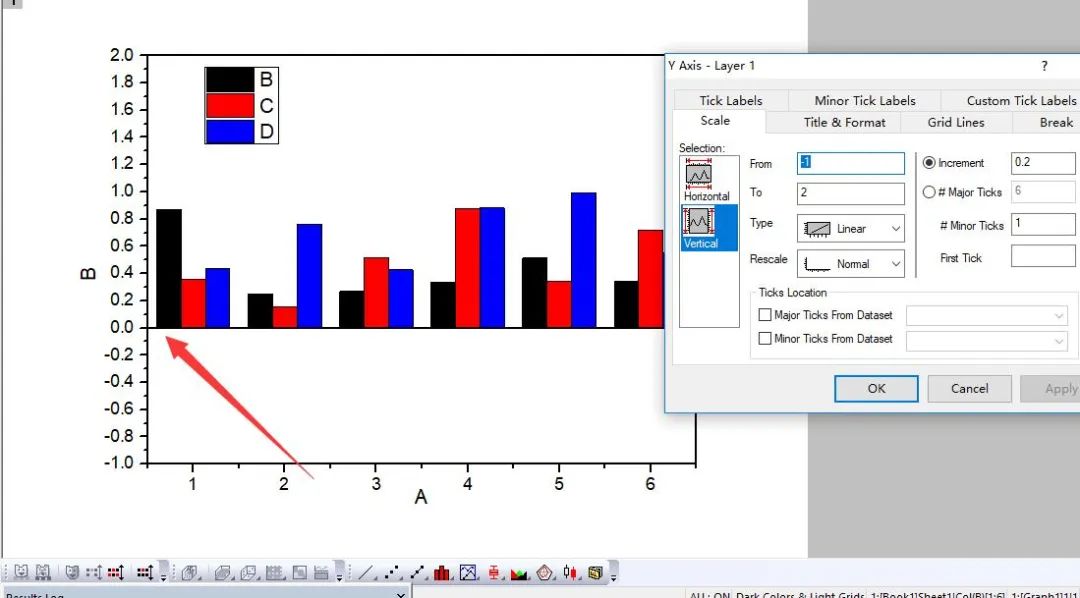Screen dimensions: 1080x598
Task: Click the gray framed-square toolbar icon
Action: (300, 573)
